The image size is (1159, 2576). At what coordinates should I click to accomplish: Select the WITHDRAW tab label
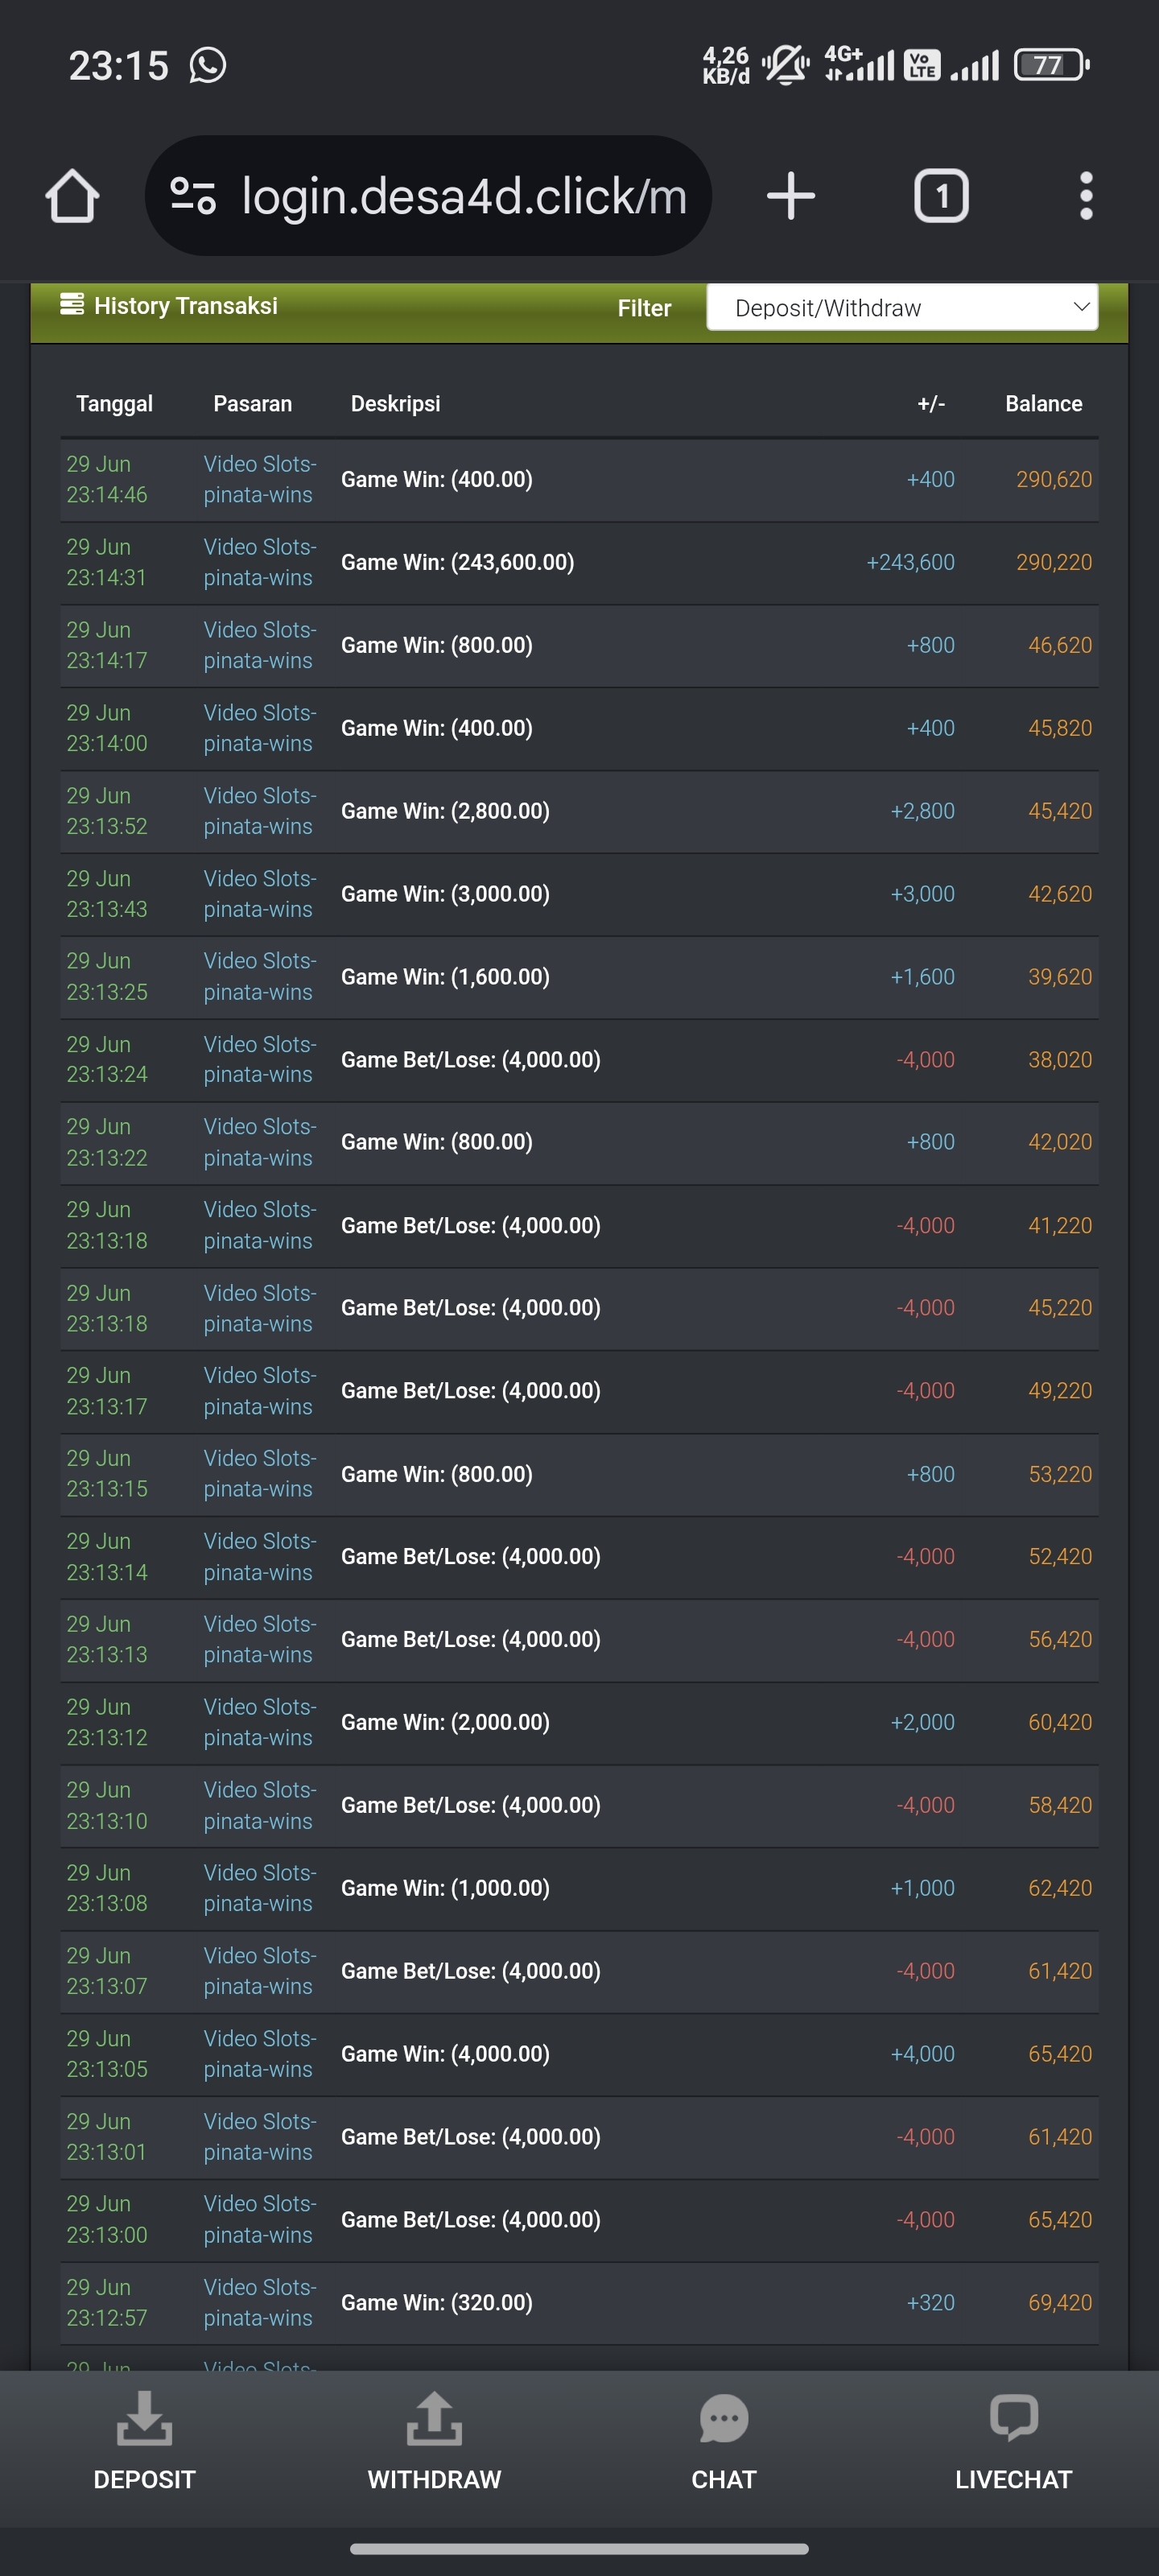[434, 2480]
